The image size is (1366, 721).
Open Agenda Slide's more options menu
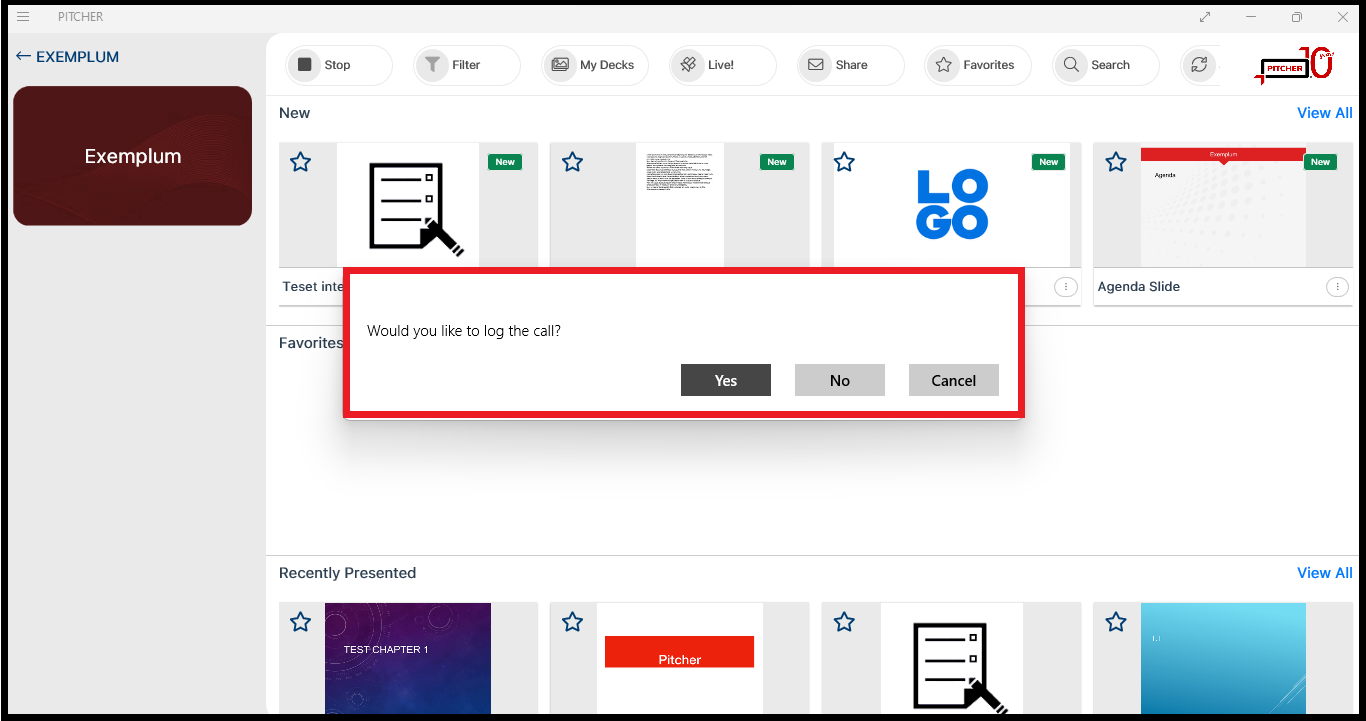click(x=1336, y=287)
